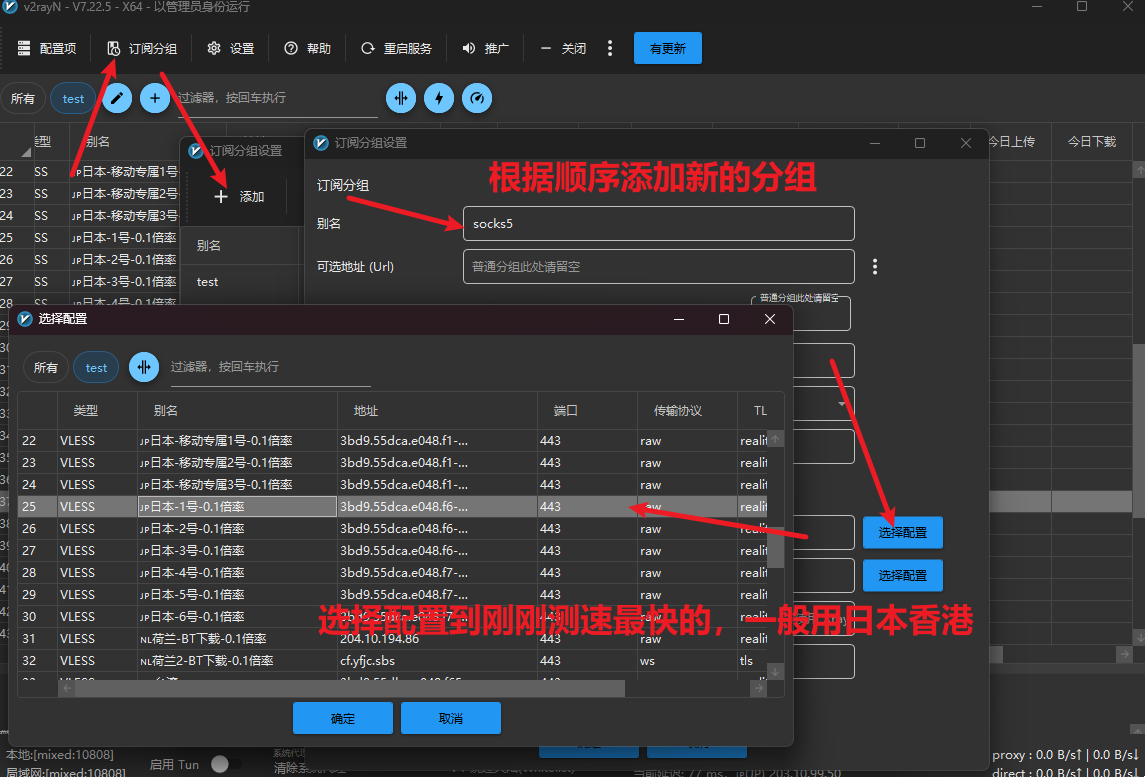Click the 有更新 update button
Viewport: 1145px width, 777px height.
pyautogui.click(x=667, y=48)
